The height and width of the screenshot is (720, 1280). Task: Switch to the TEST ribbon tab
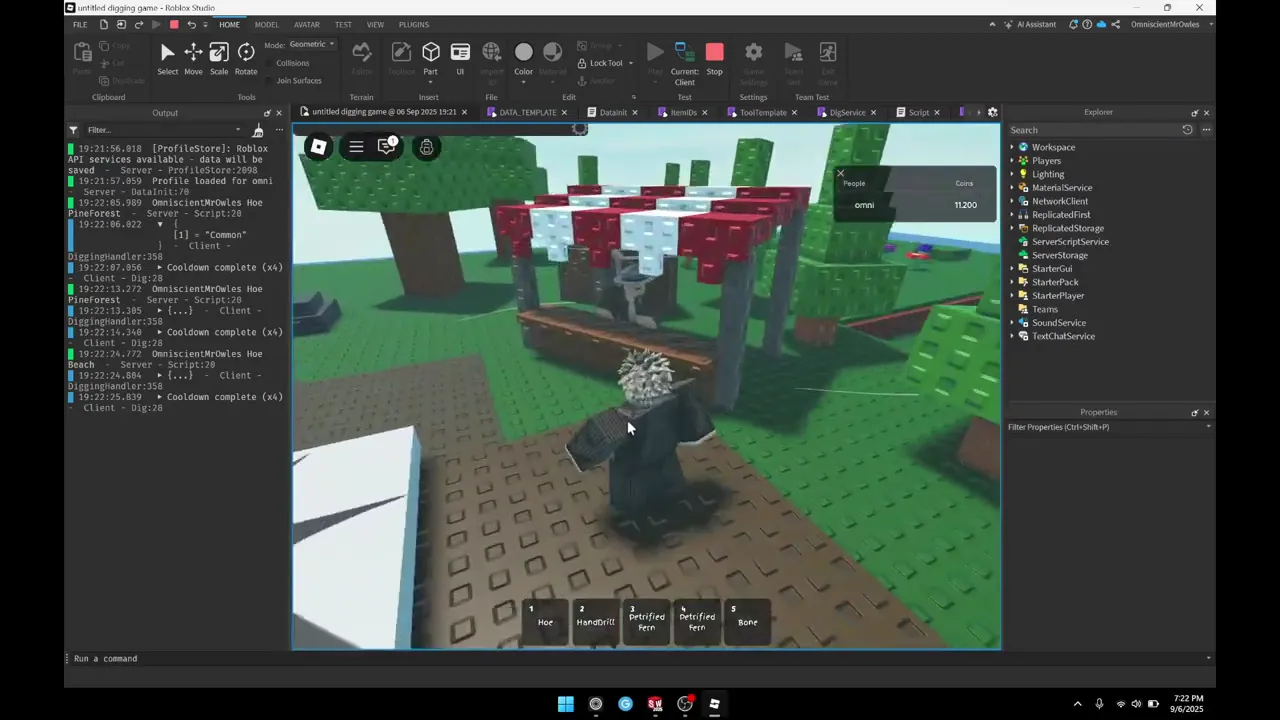(x=343, y=24)
